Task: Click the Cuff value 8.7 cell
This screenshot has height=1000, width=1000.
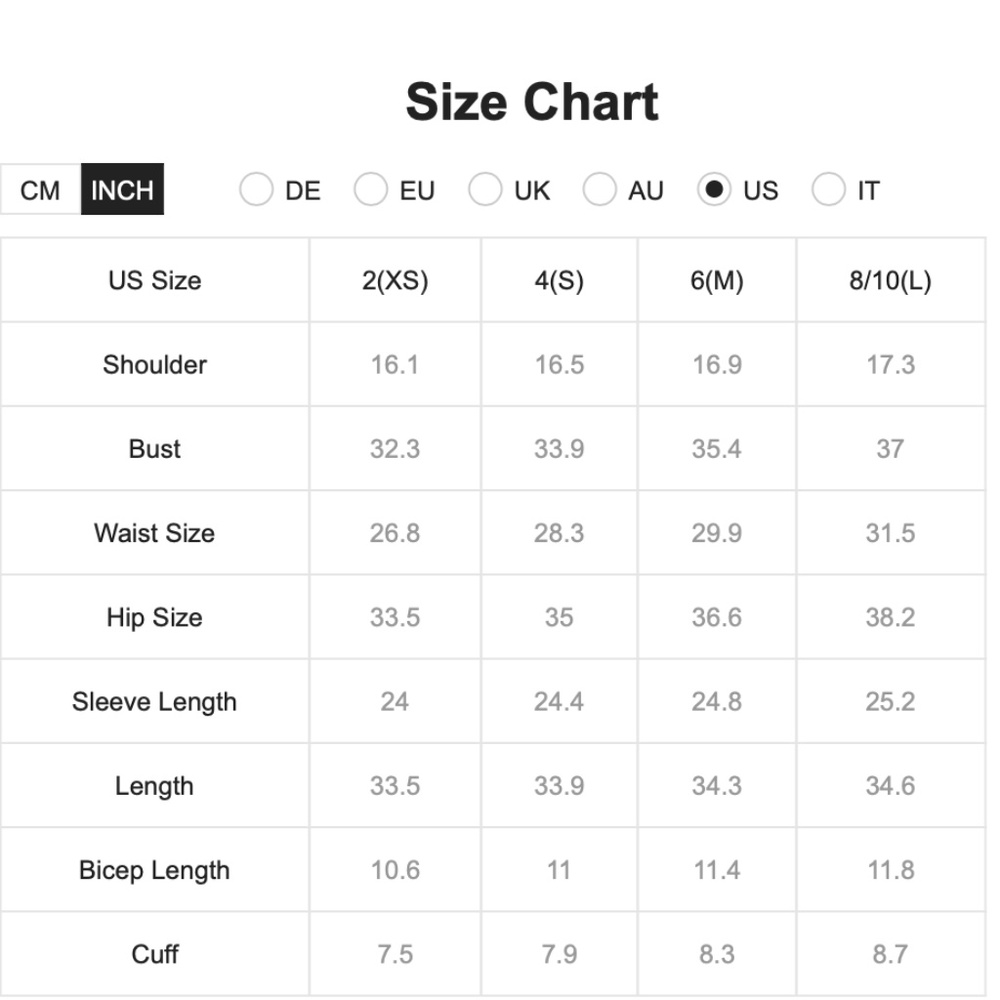Action: point(891,954)
